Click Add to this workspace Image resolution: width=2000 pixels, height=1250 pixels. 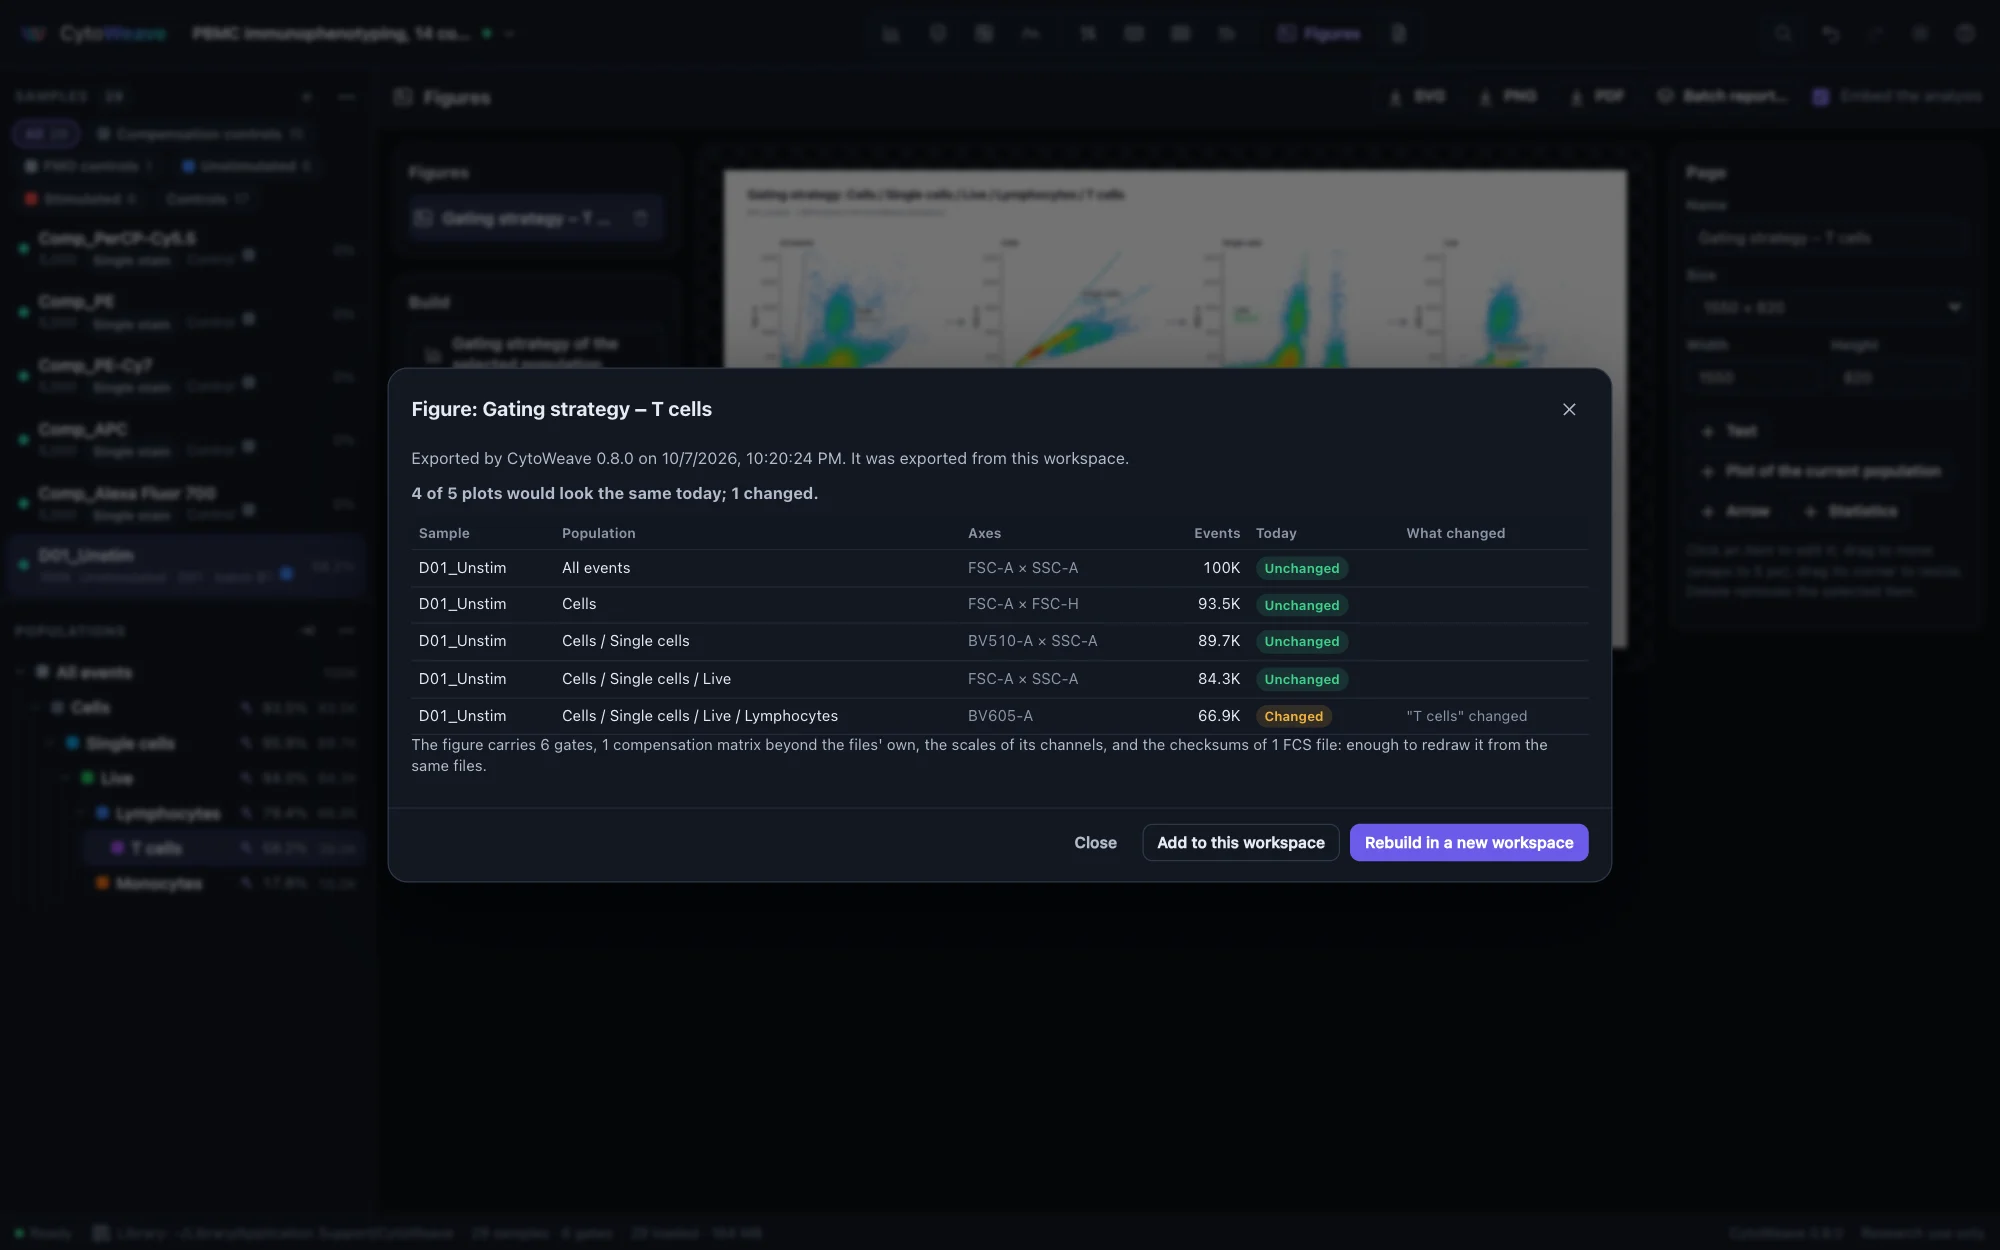click(x=1240, y=842)
